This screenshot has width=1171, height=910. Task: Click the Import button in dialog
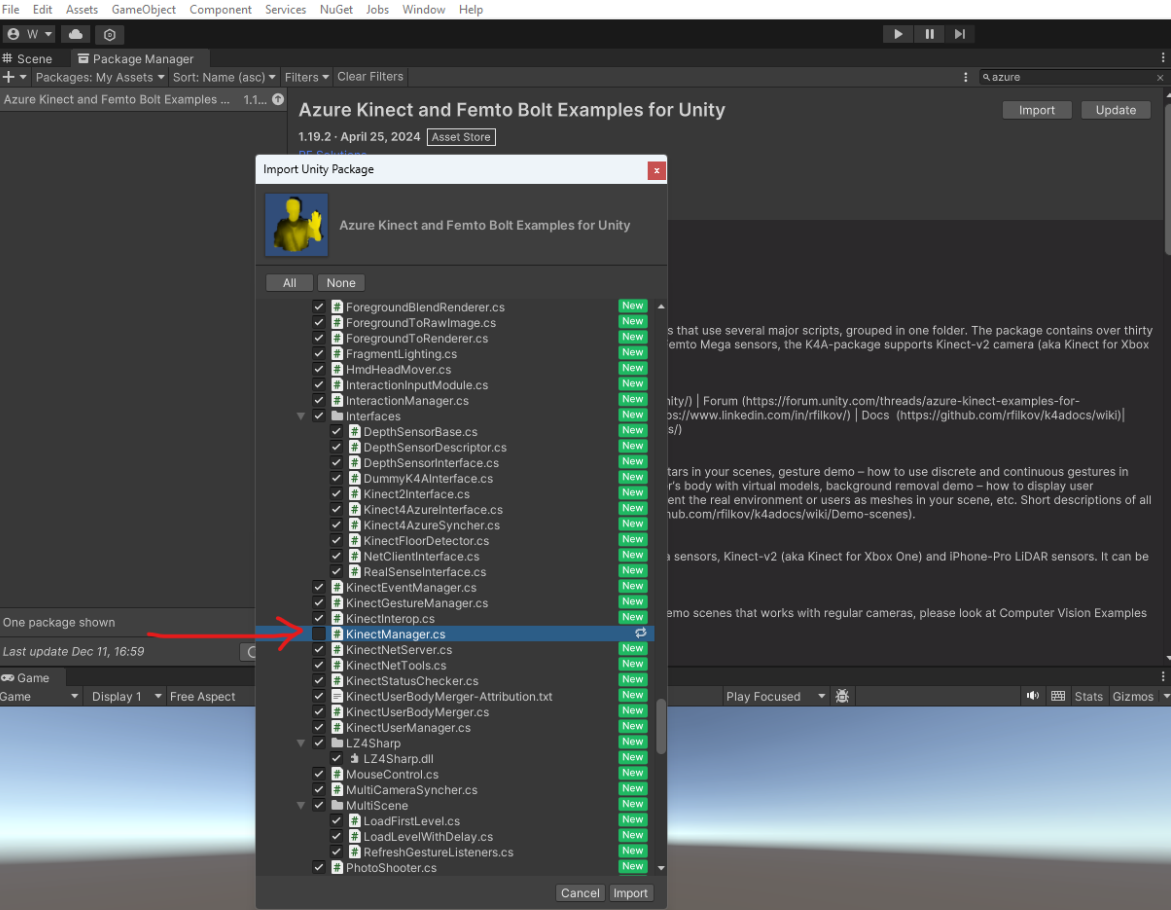tap(630, 893)
